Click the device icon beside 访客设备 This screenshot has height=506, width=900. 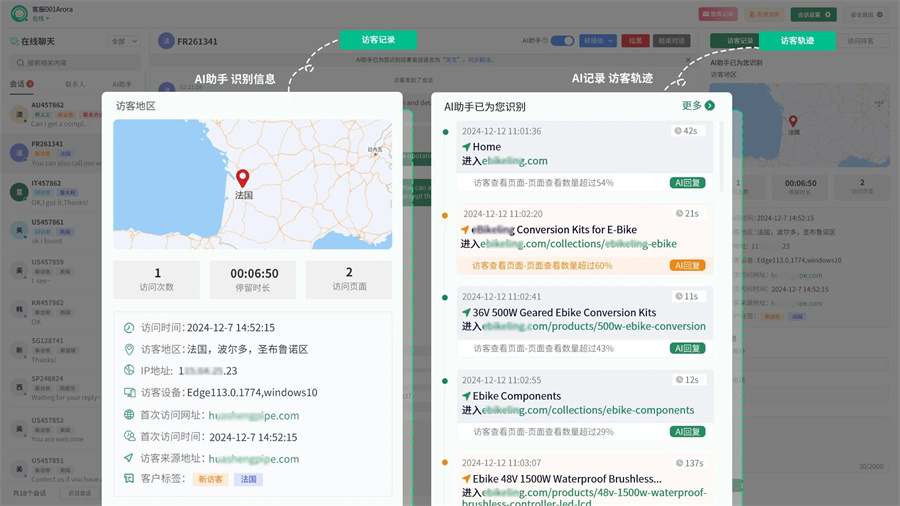[x=128, y=393]
